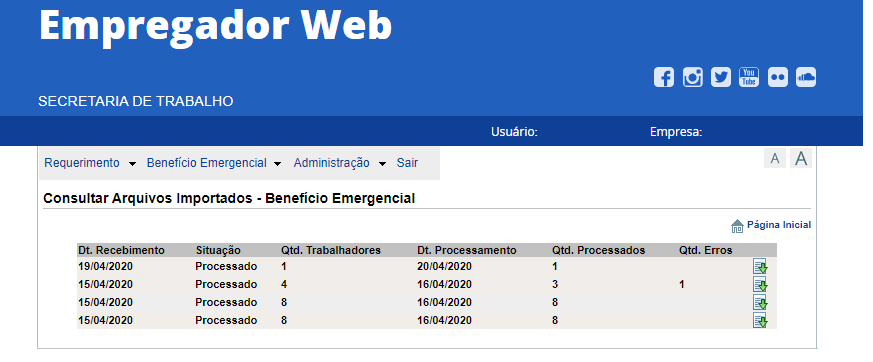Open the Instagram social icon

(693, 77)
